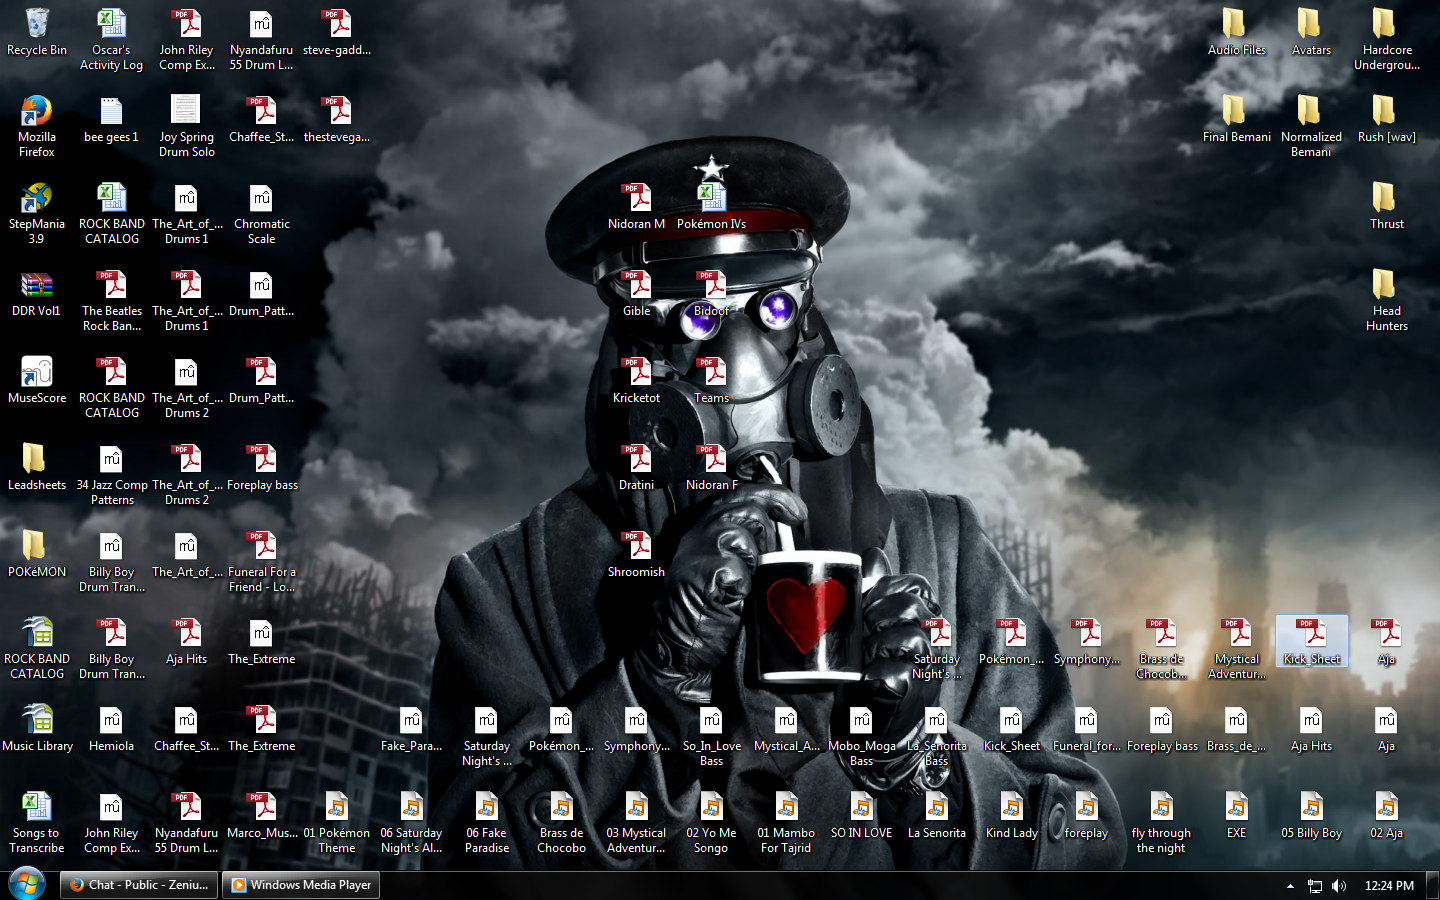The image size is (1440, 900).
Task: Open Songs to Transcribe spreadsheet
Action: pyautogui.click(x=37, y=823)
